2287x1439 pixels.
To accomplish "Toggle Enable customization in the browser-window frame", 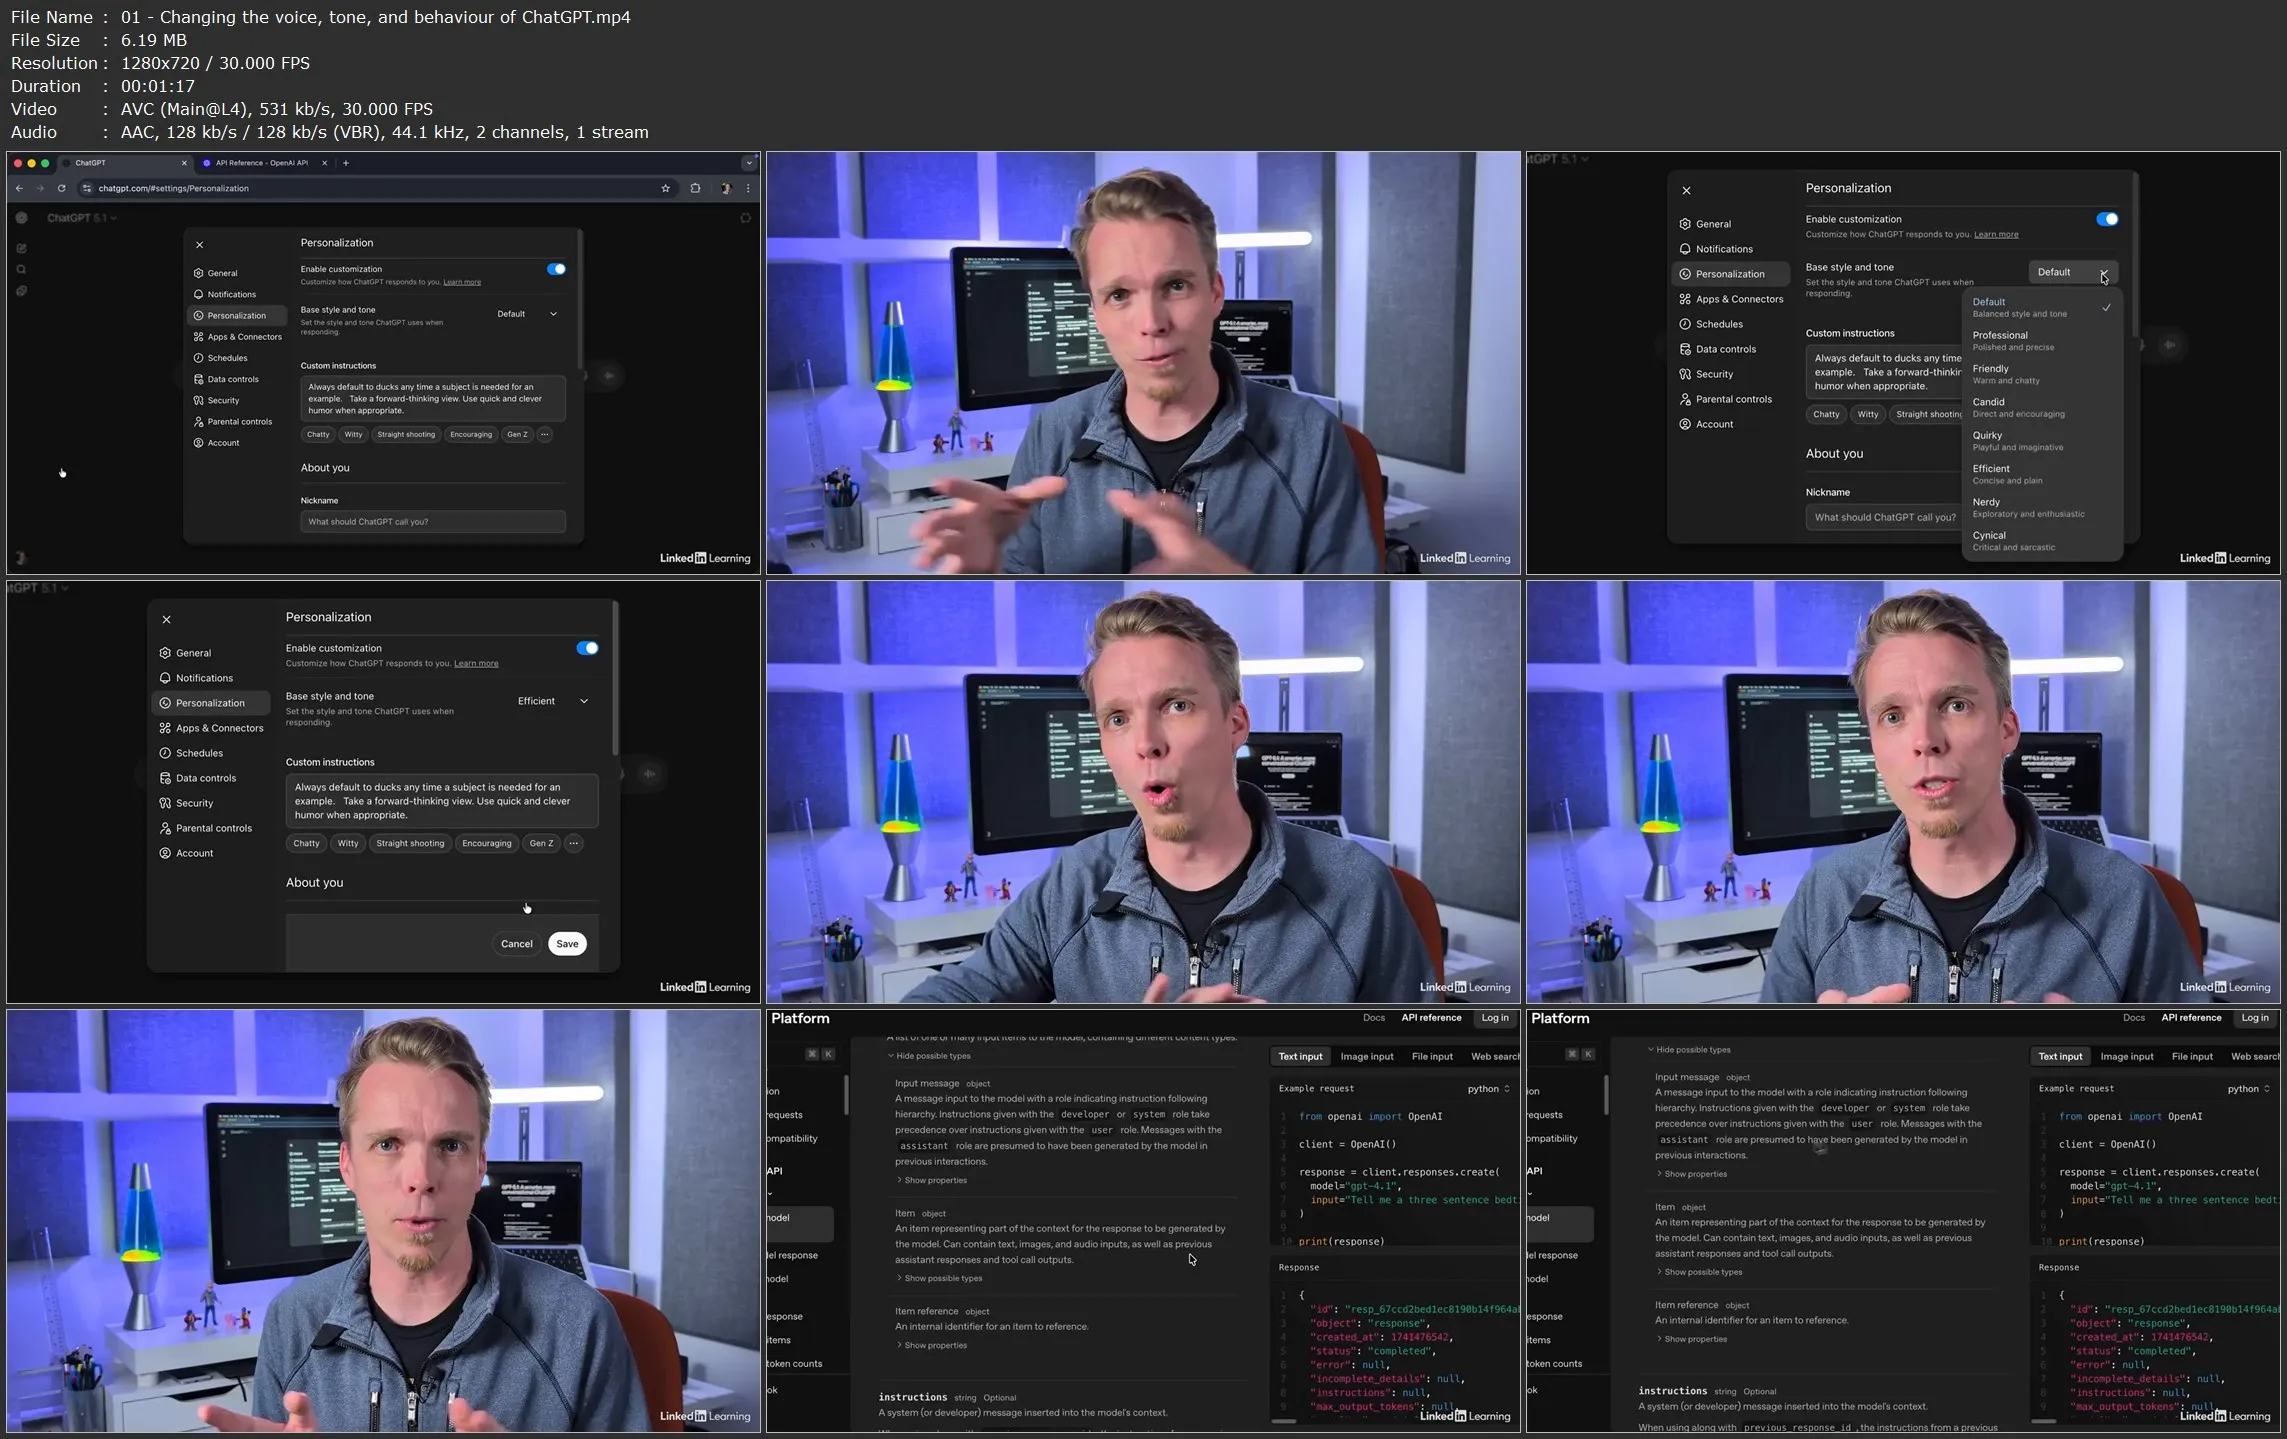I will [x=556, y=269].
